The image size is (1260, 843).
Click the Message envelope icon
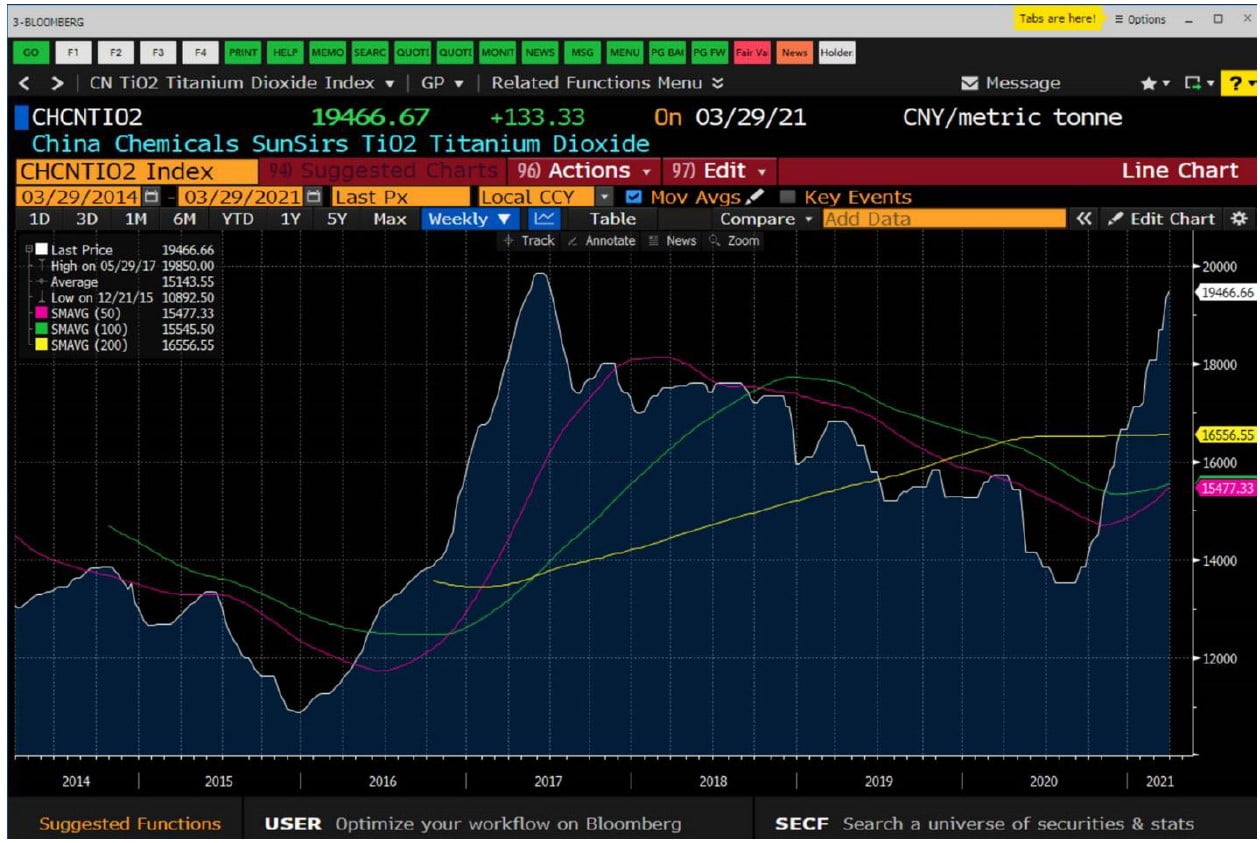969,83
